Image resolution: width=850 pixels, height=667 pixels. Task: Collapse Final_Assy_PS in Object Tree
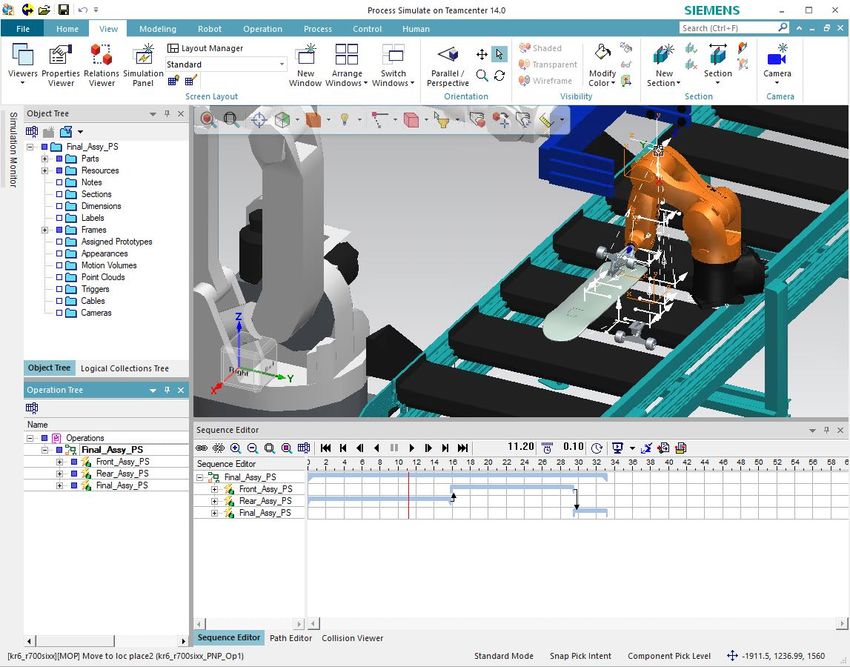[30, 147]
